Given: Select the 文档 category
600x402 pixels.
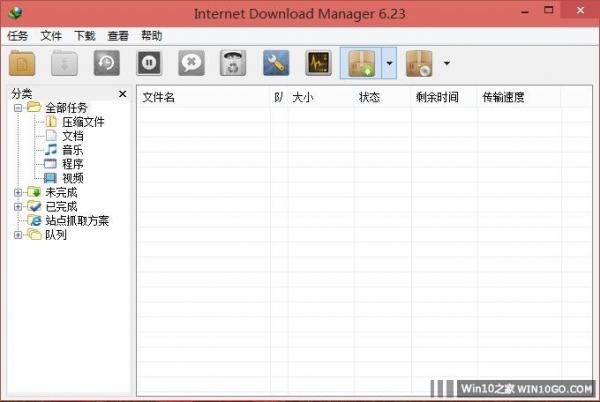Looking at the screenshot, I should click(73, 136).
